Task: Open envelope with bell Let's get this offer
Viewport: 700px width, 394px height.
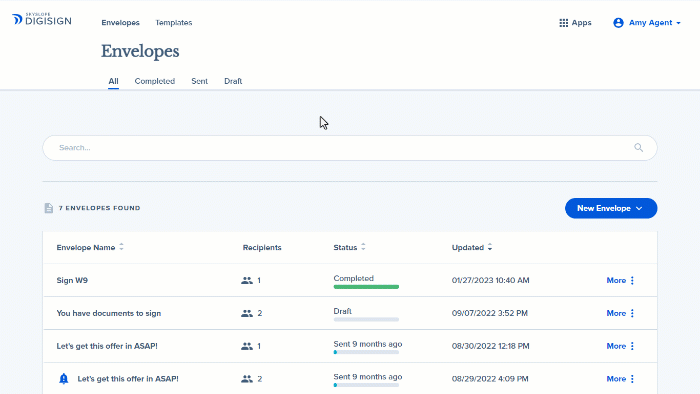Action: [x=128, y=379]
